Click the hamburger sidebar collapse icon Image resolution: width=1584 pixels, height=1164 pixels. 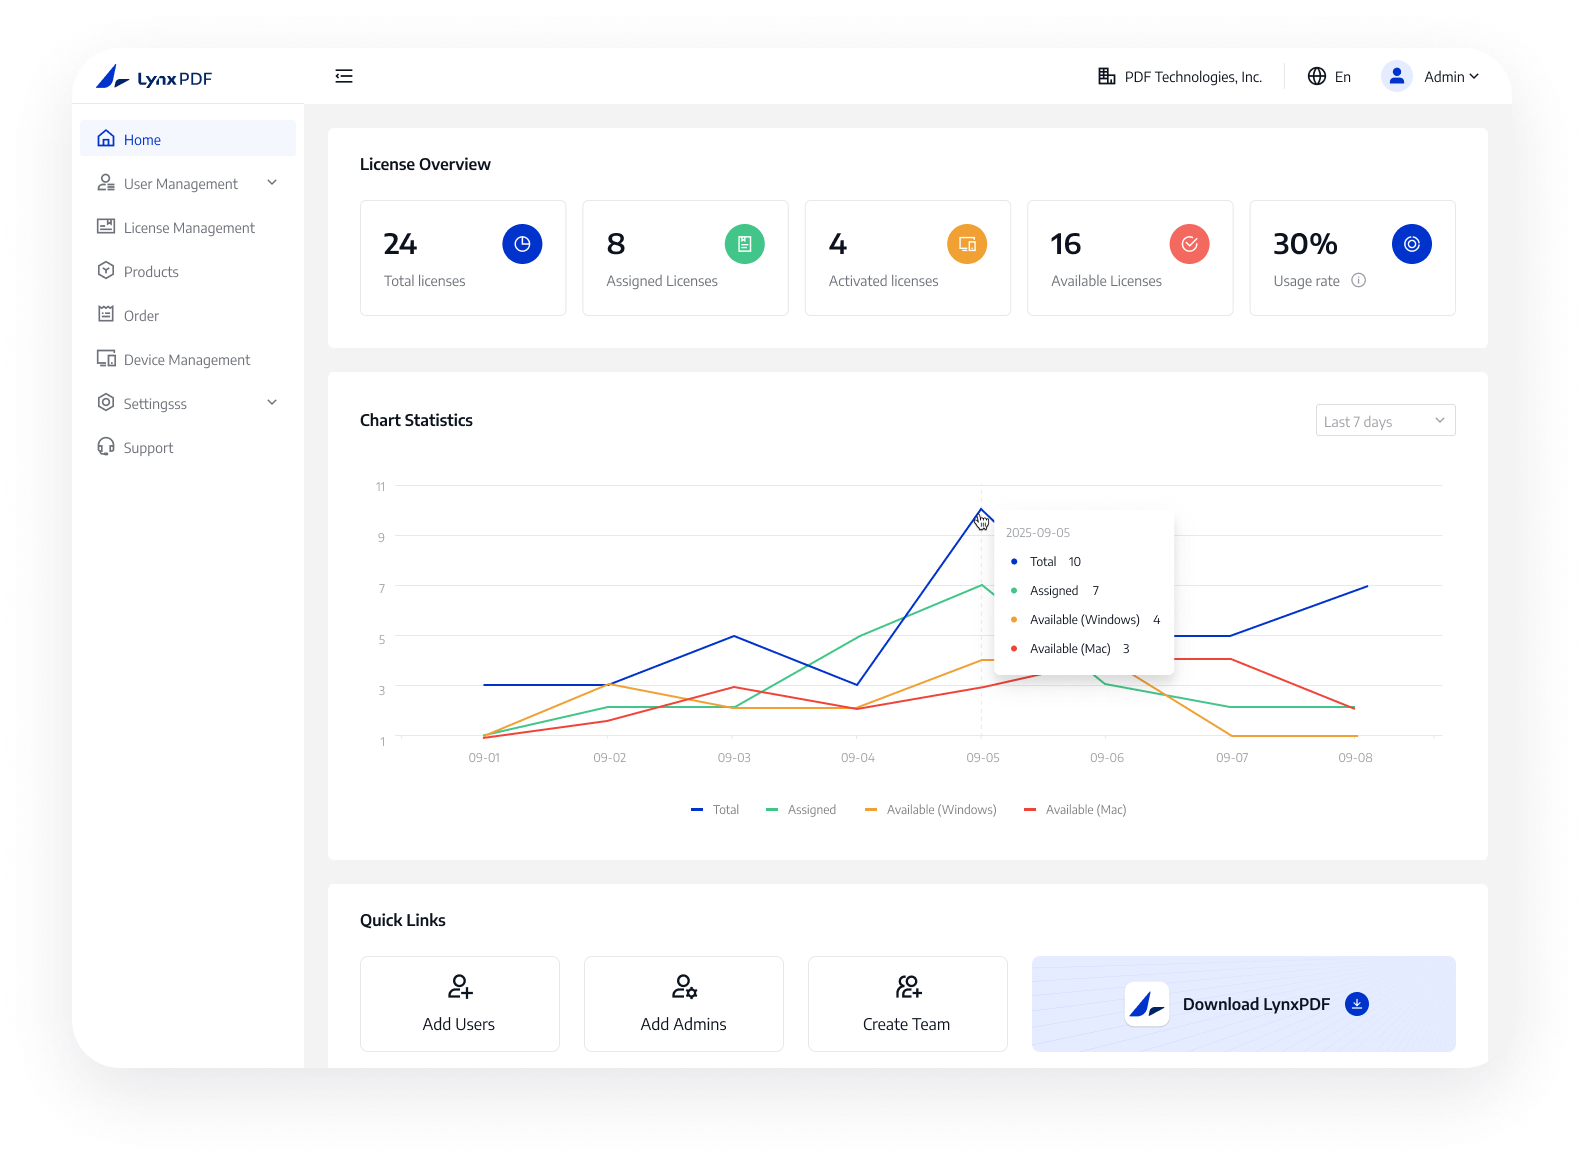coord(344,76)
